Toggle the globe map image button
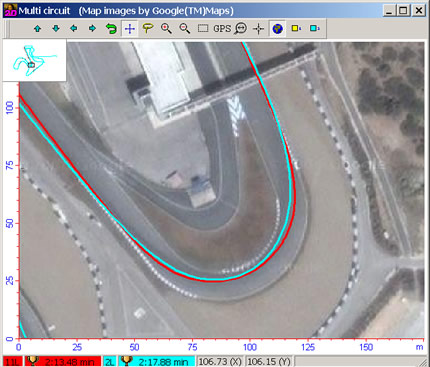The image size is (430, 367). 277,29
